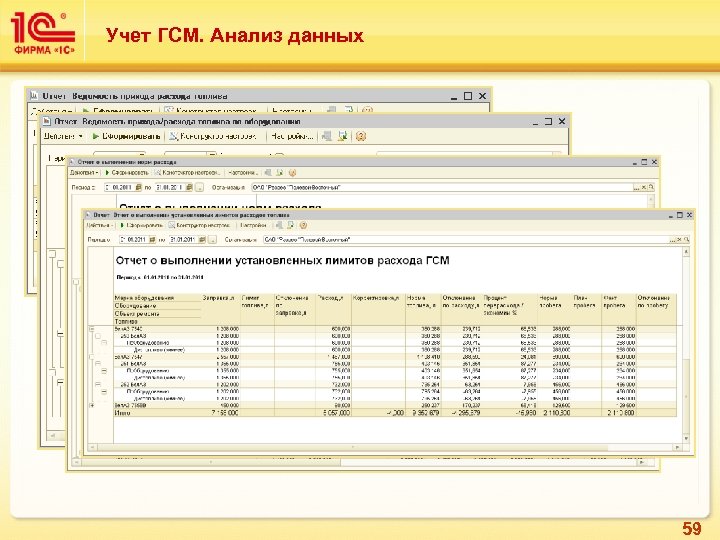
Task: Collapse the second equipment subgroup under БелАЗ 7547
Action: click(x=104, y=392)
